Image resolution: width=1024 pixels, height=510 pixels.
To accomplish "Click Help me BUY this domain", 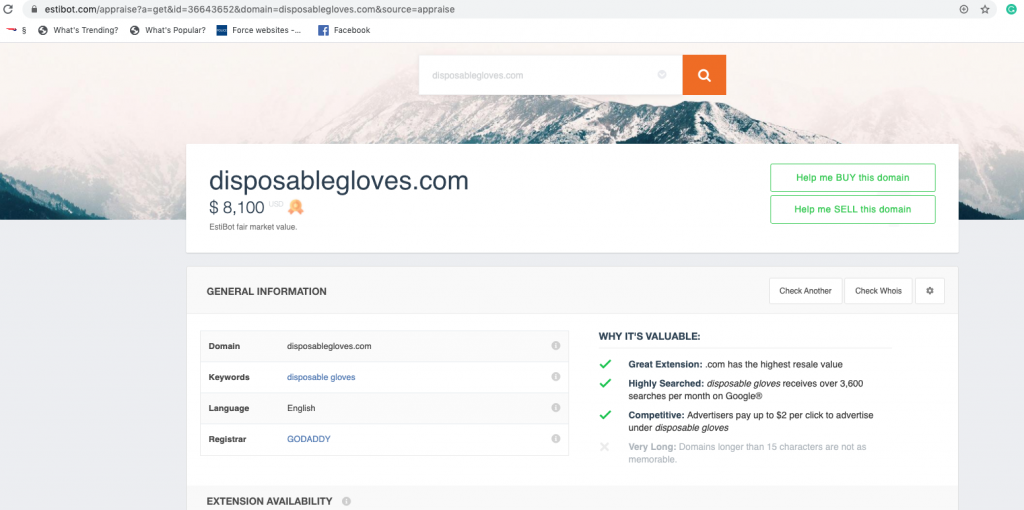I will (x=852, y=178).
